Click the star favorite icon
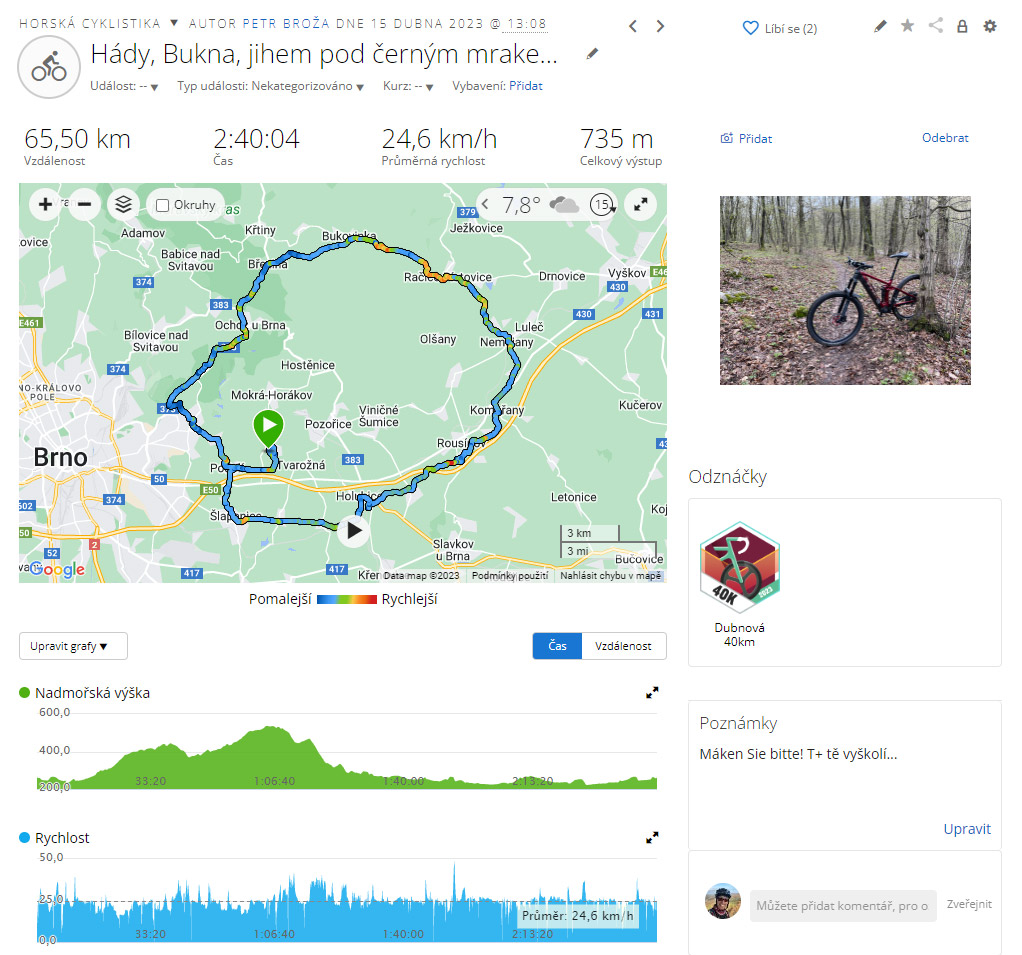 [x=907, y=25]
